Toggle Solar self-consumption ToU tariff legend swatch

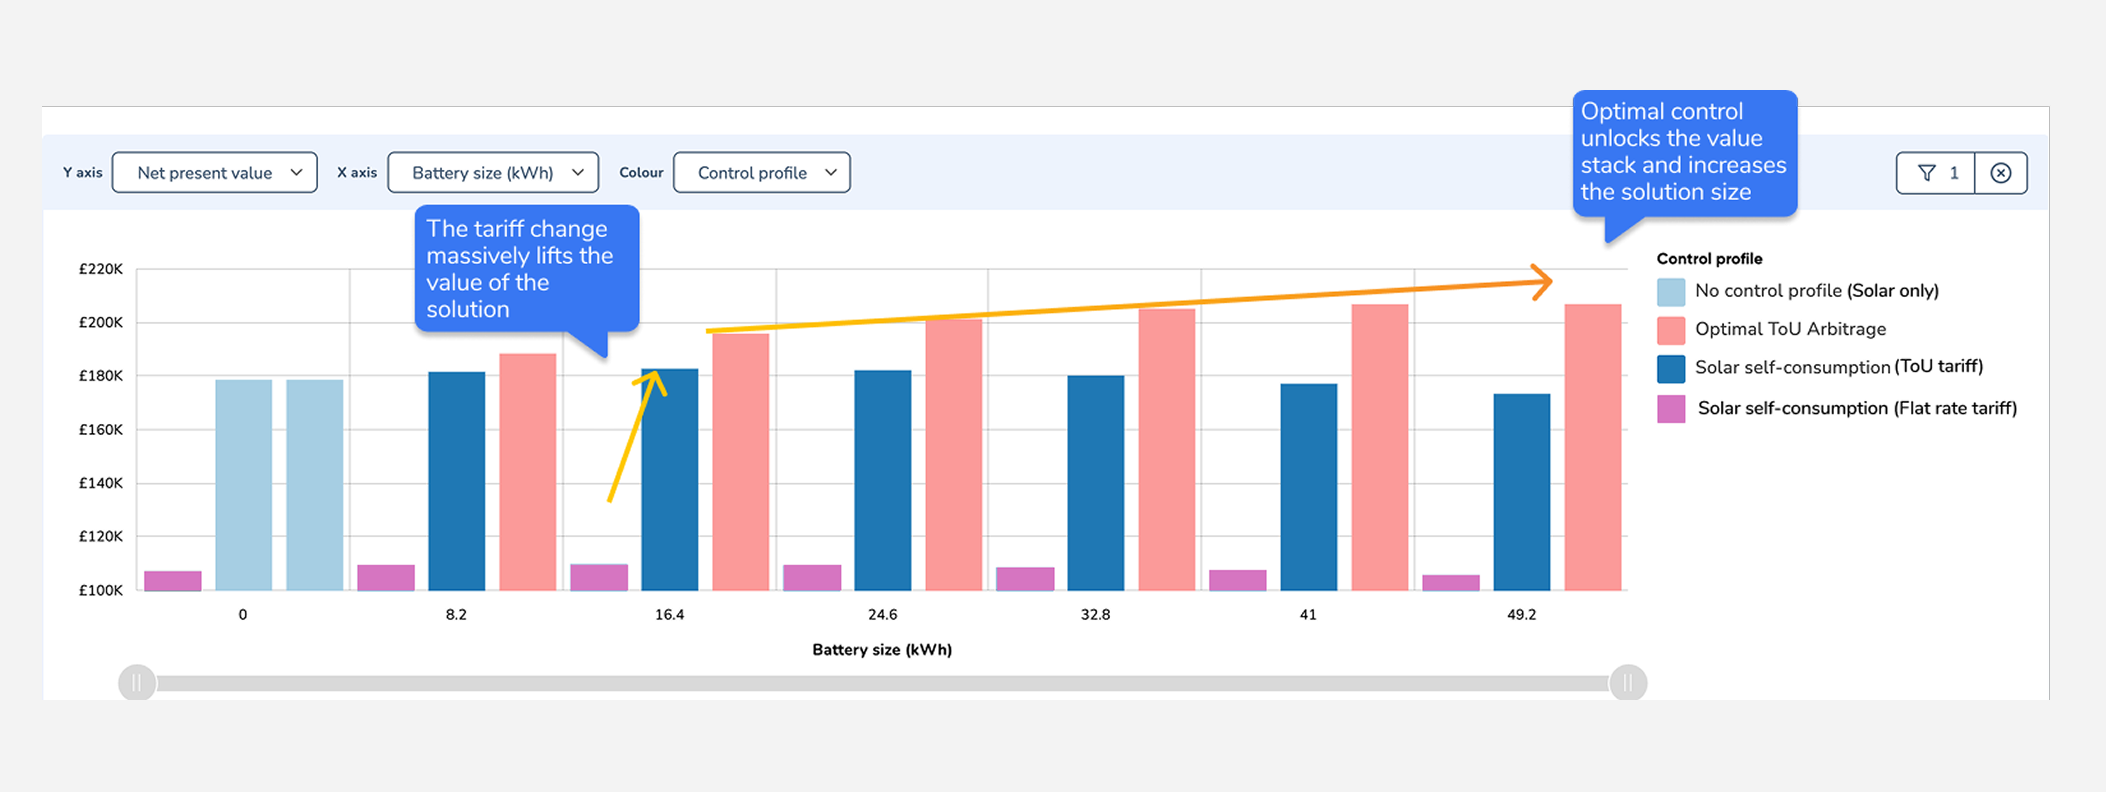pyautogui.click(x=1671, y=368)
